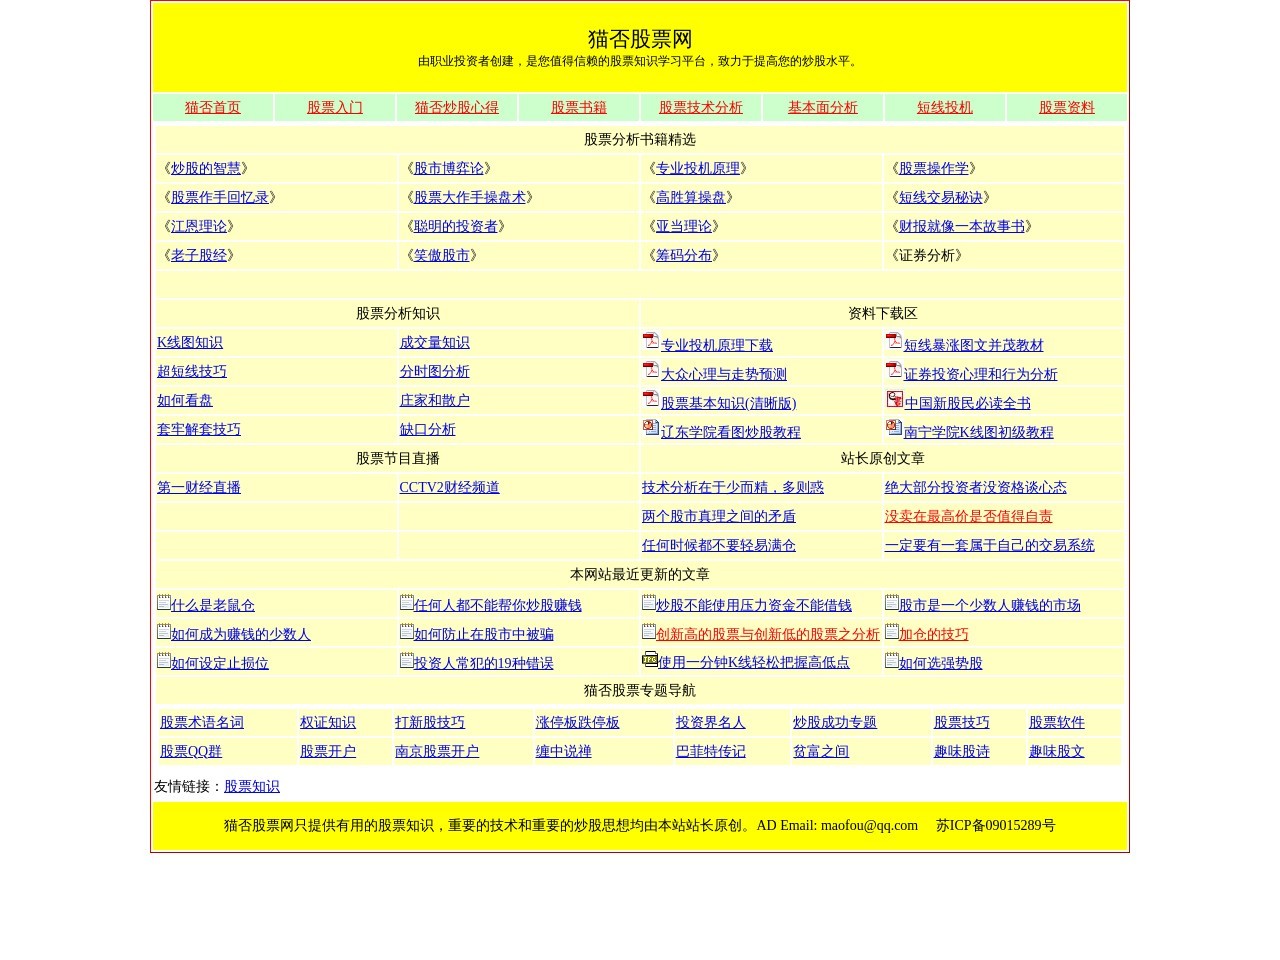The width and height of the screenshot is (1280, 960).
Task: Visit the CCTV2财经频道 live link
Action: point(449,487)
